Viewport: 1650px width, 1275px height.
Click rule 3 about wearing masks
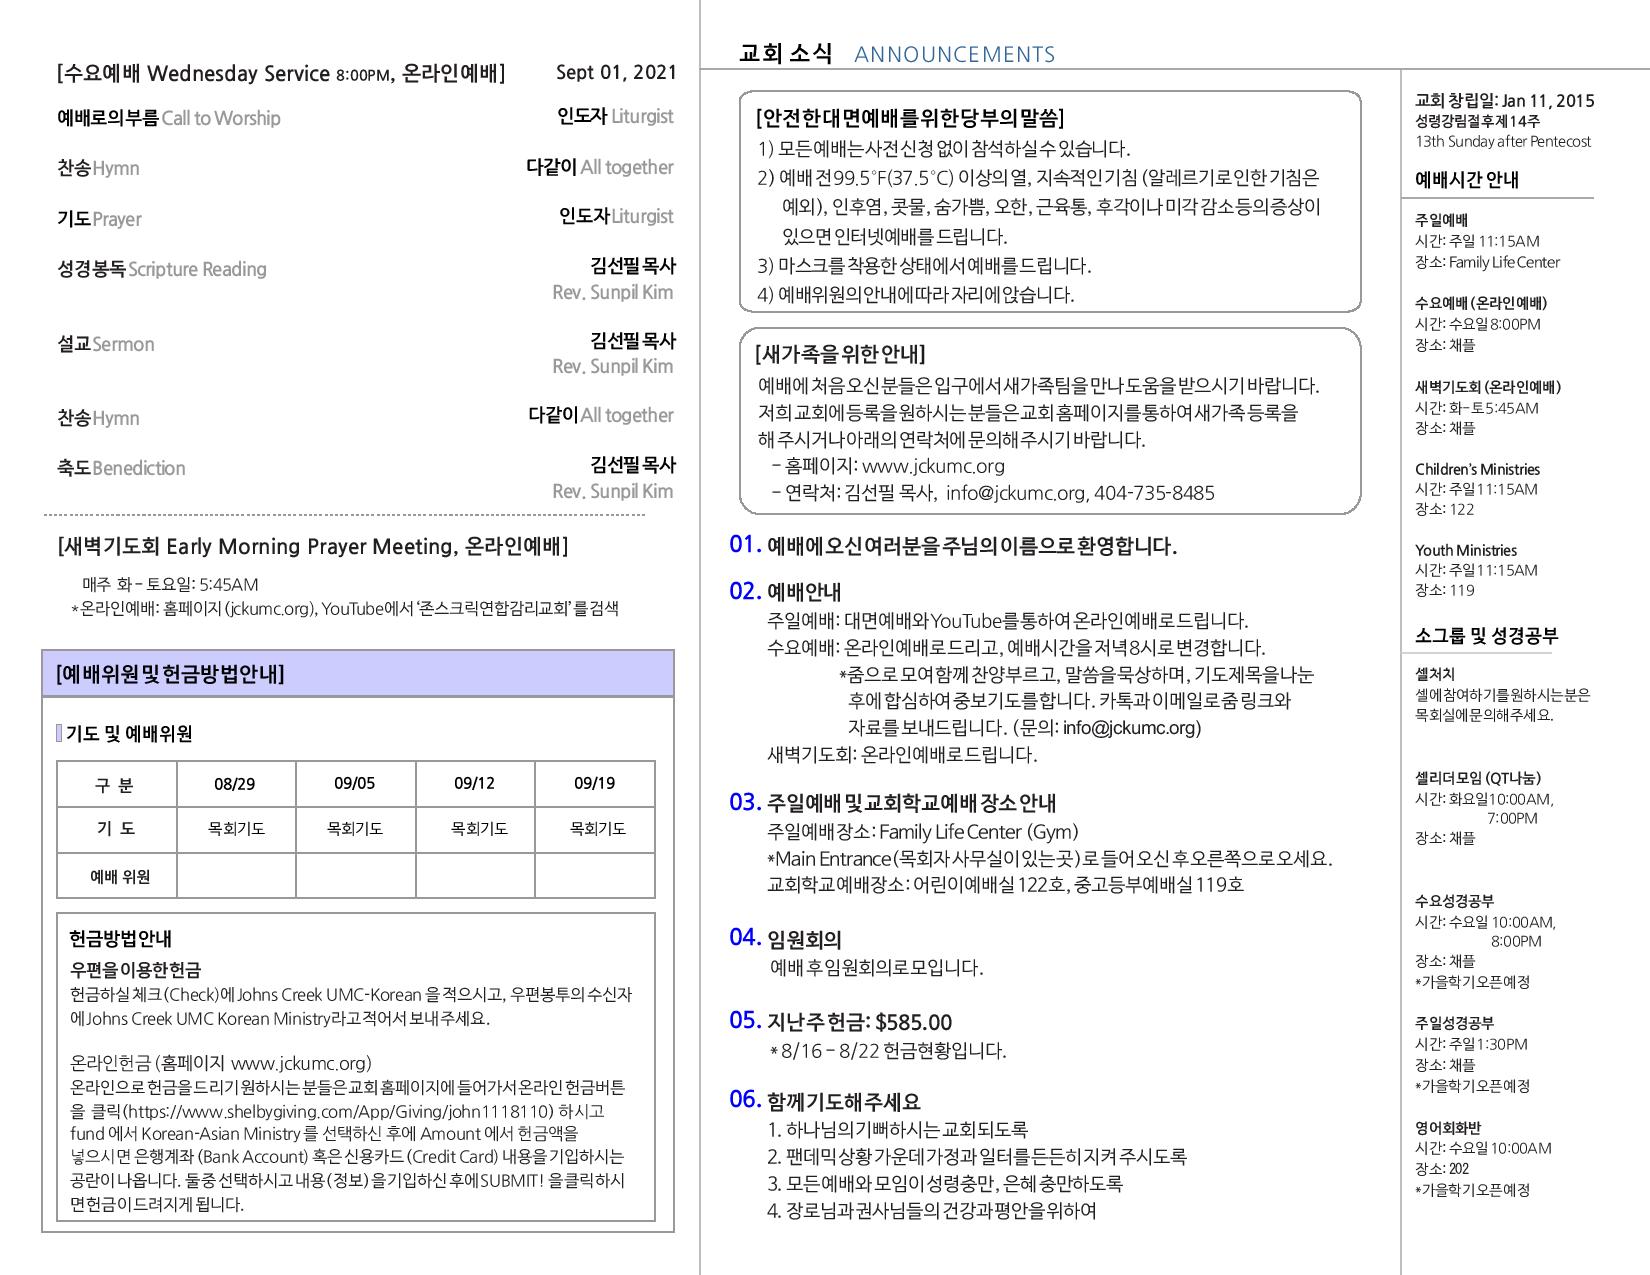pyautogui.click(x=925, y=266)
